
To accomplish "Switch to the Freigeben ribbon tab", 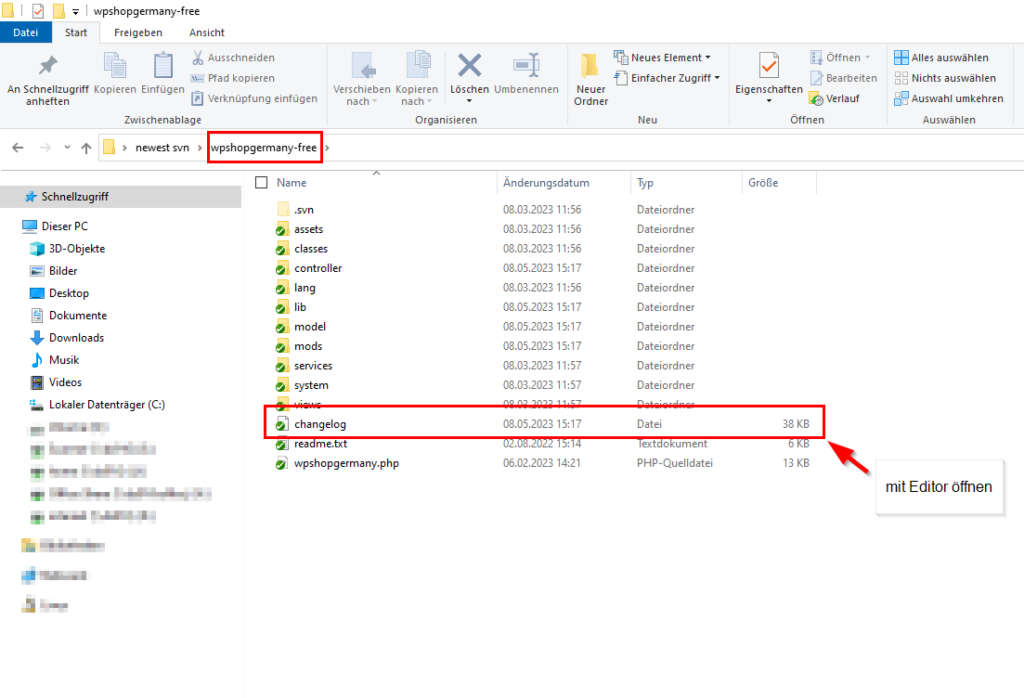I will click(x=138, y=32).
